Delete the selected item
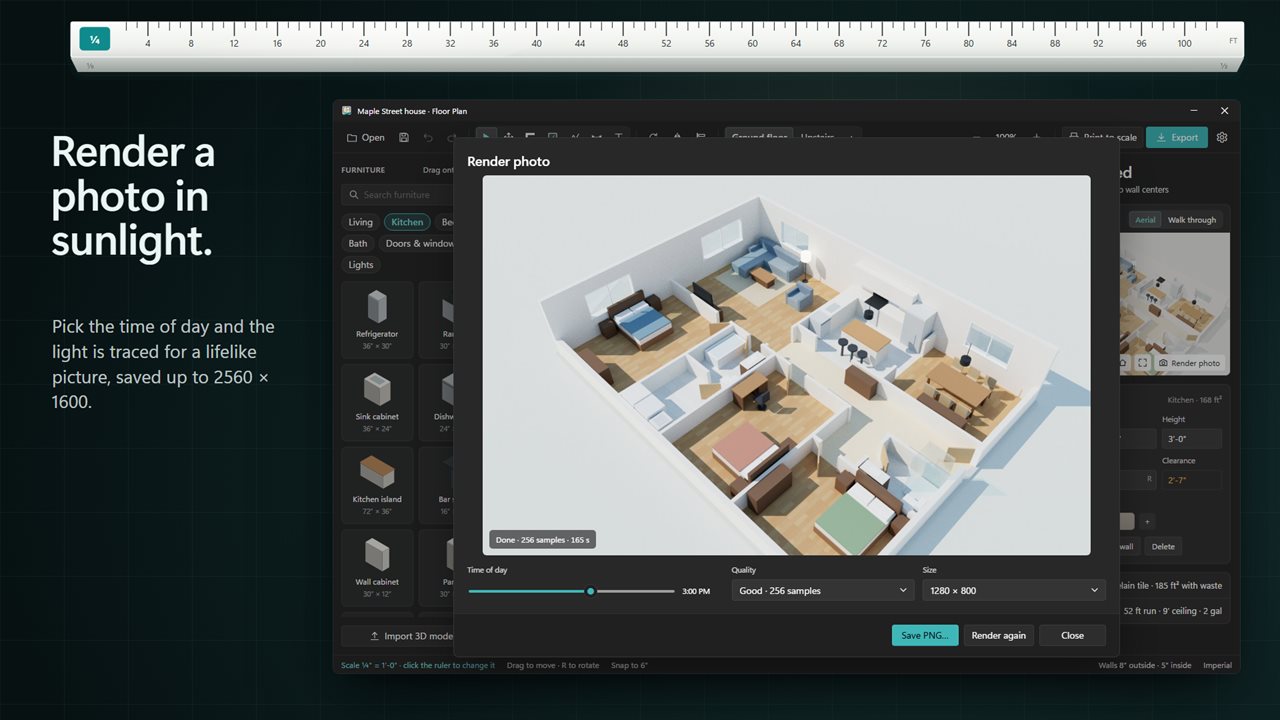The image size is (1280, 720). tap(1163, 546)
